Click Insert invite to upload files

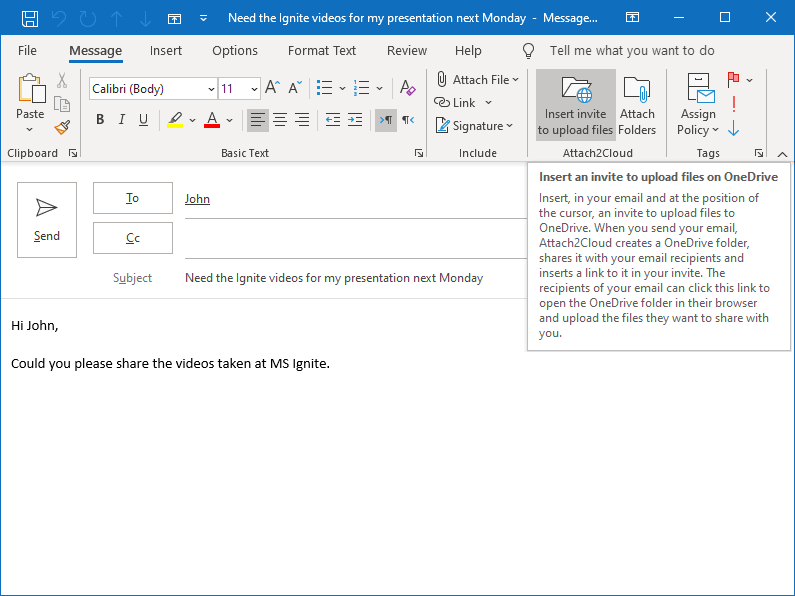click(575, 105)
